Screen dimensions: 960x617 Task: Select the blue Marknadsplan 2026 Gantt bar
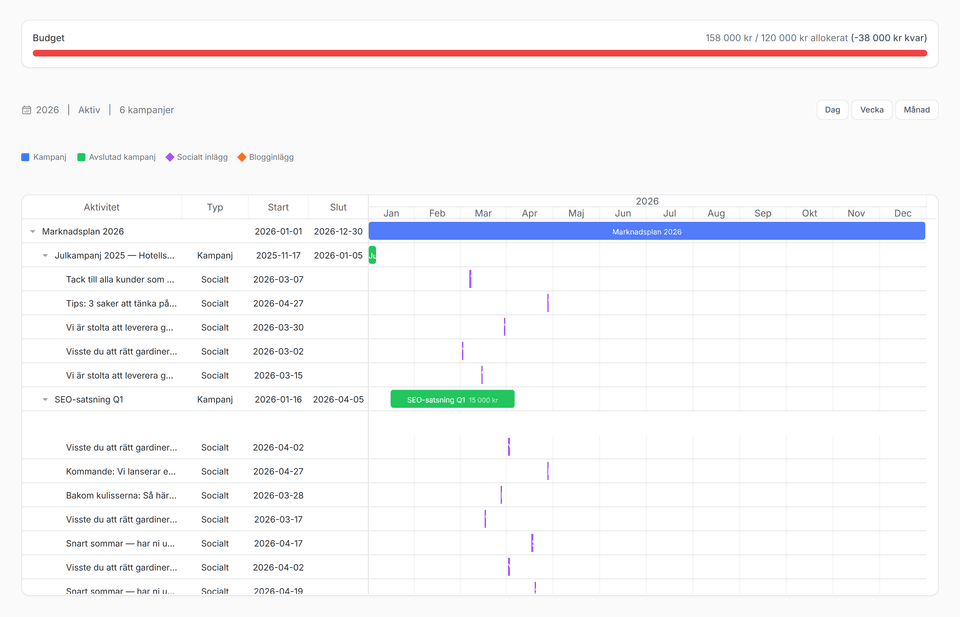[x=646, y=231]
